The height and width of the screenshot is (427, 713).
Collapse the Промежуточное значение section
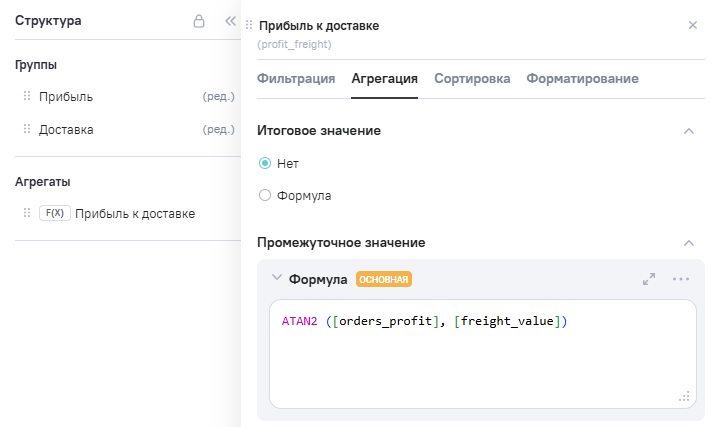pyautogui.click(x=688, y=243)
